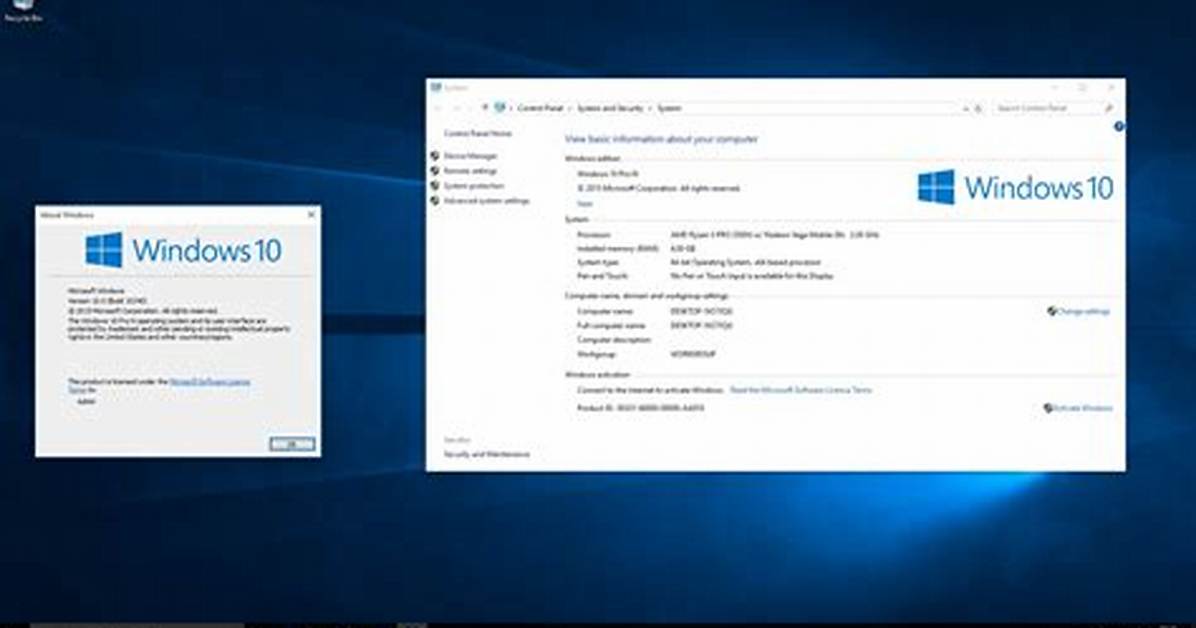Click Next link under Windows edition
Screen dimensions: 1196x628
[x=584, y=204]
